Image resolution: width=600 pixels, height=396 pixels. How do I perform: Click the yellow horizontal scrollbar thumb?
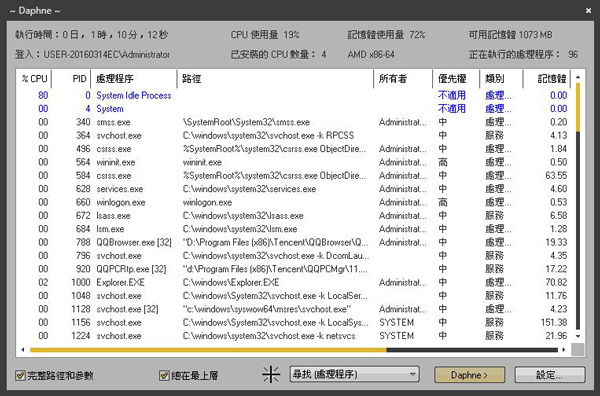coord(208,350)
